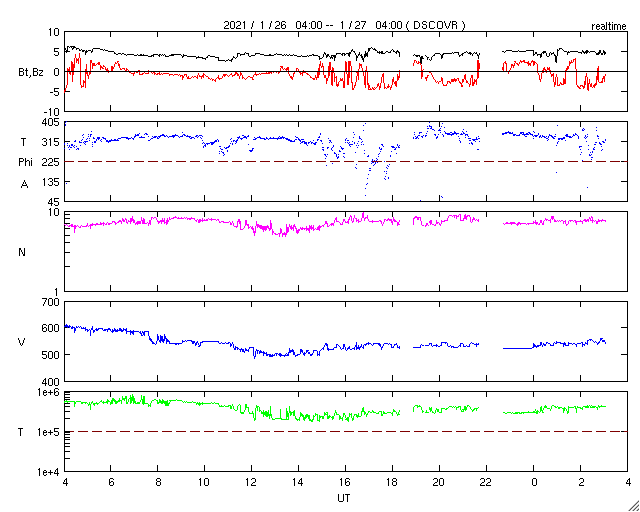Click the "405" tick on Phi axis

coord(51,122)
